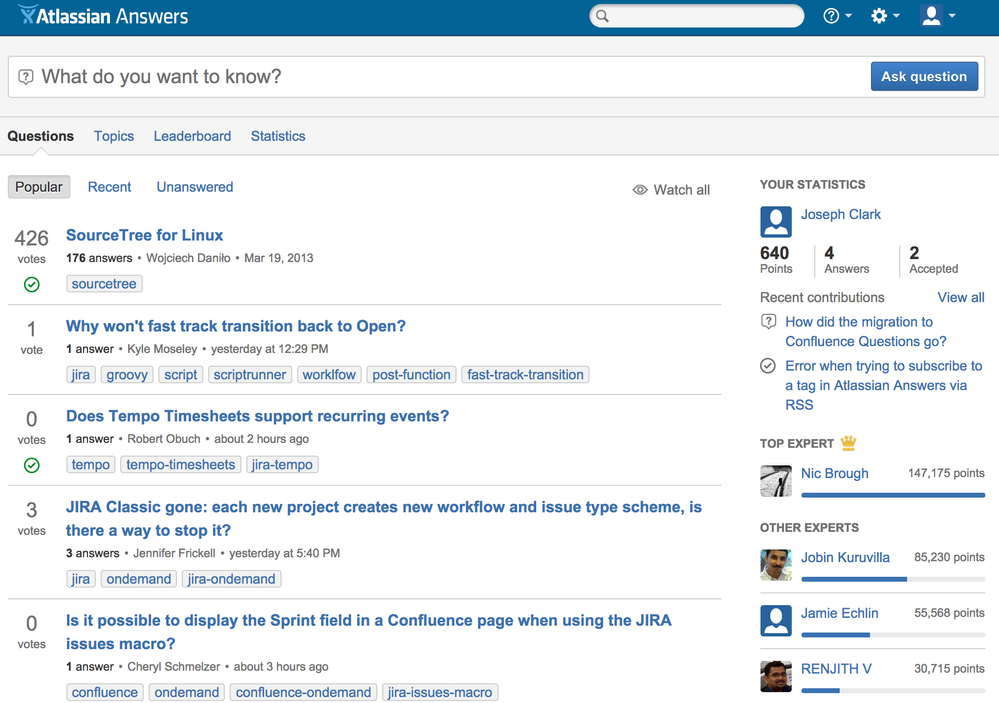Image resolution: width=999 pixels, height=703 pixels.
Task: Click Jamie Echlin's points progress bar
Action: (893, 635)
